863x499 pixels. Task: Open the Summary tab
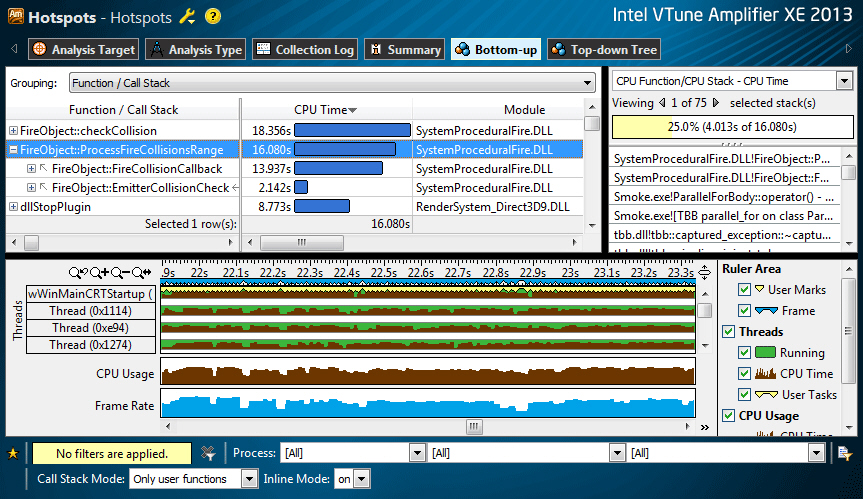(404, 49)
